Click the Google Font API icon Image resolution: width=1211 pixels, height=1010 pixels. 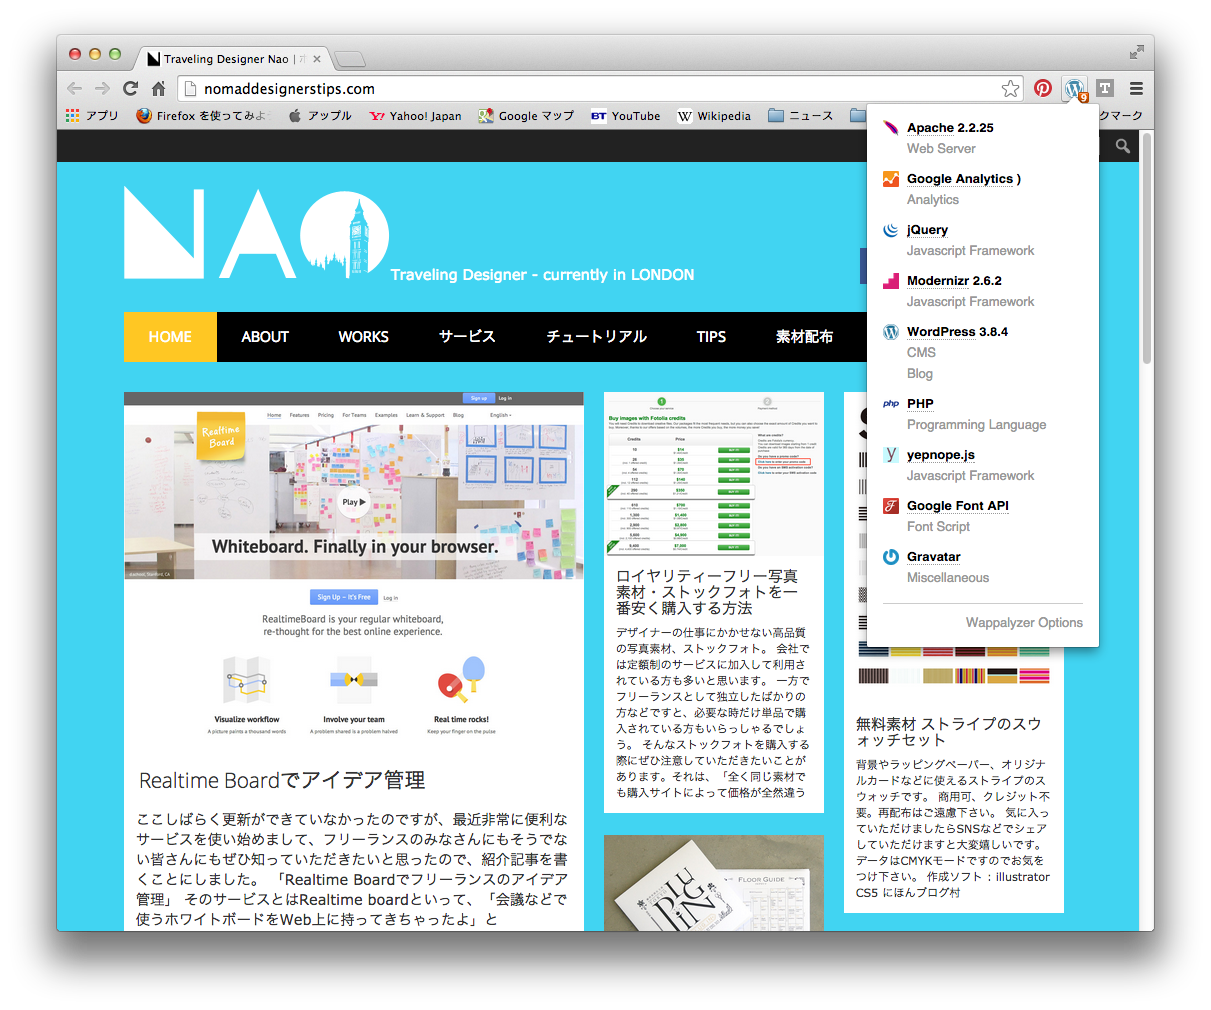891,506
